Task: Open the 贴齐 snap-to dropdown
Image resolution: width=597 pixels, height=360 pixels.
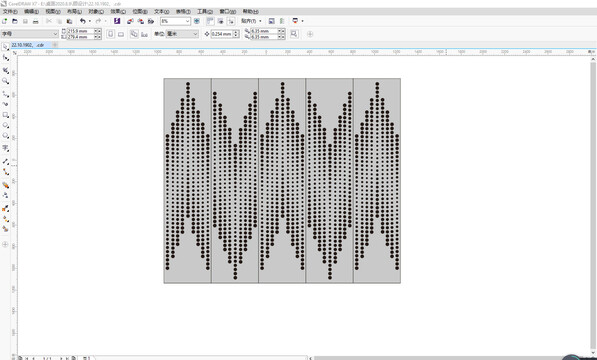Action: point(251,21)
